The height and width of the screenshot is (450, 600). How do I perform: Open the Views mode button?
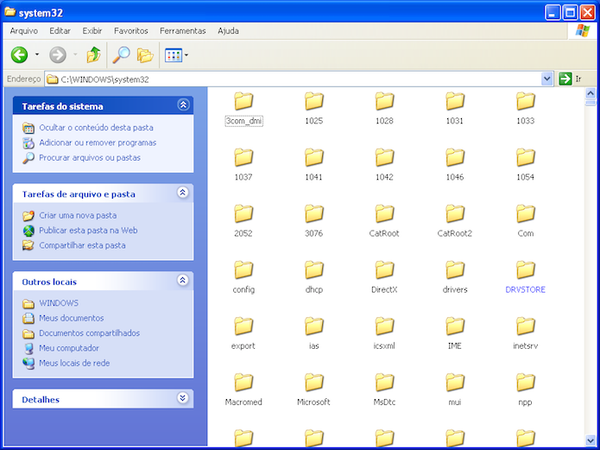coord(173,55)
